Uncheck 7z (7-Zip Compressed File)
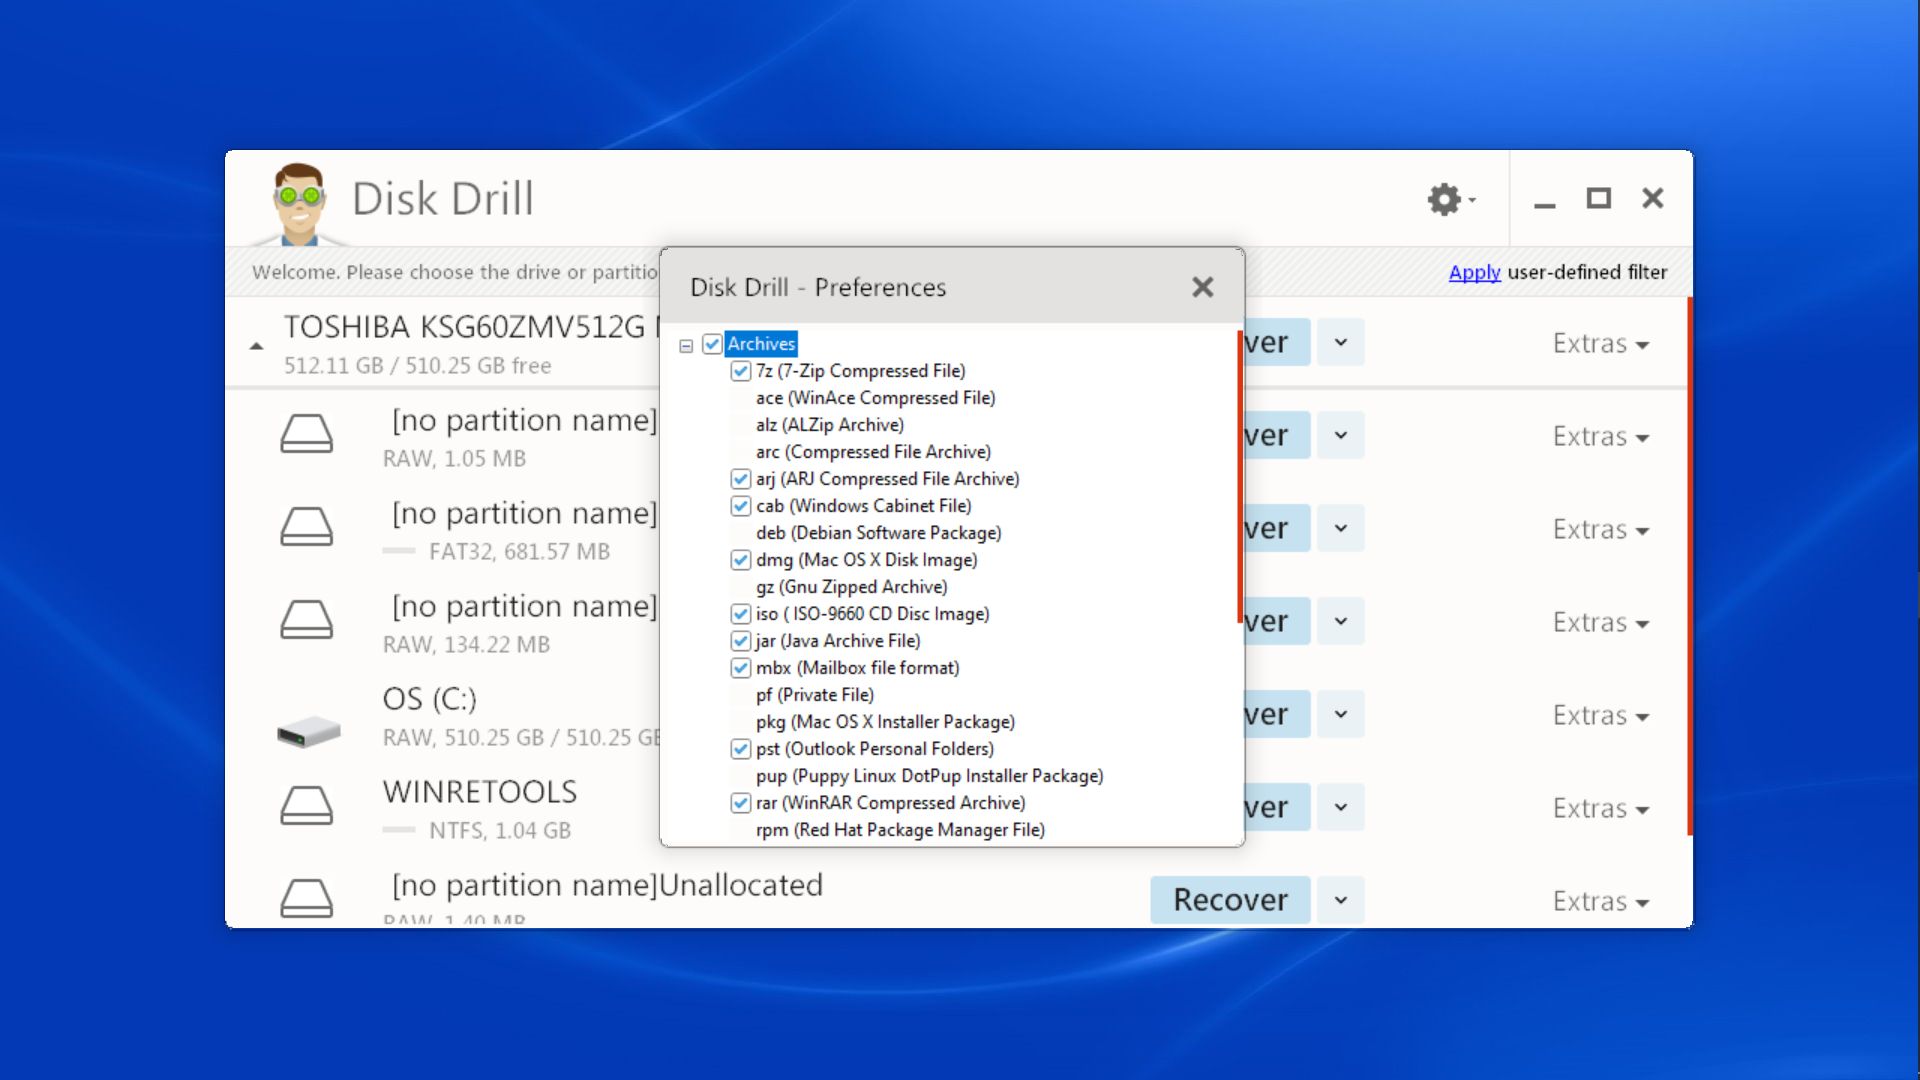Viewport: 1920px width, 1080px height. (740, 371)
